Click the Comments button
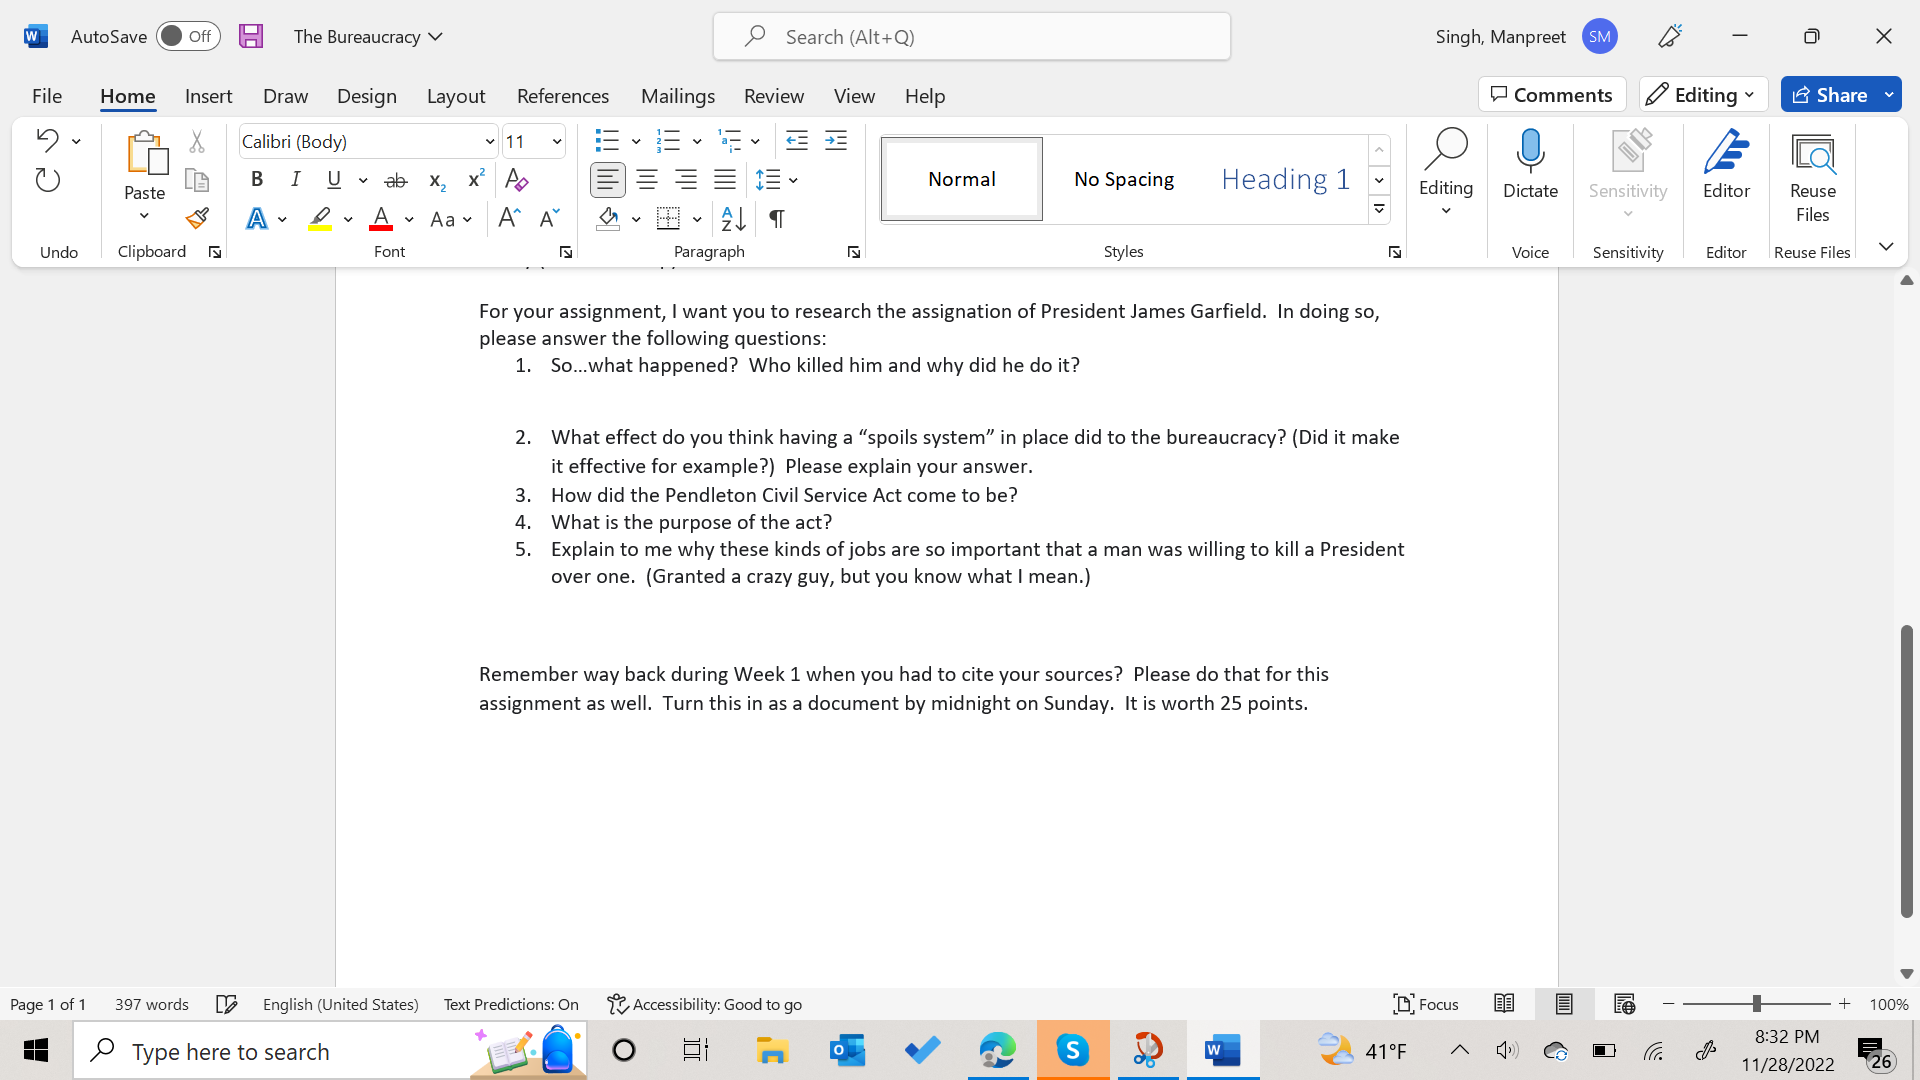This screenshot has height=1080, width=1920. pos(1551,94)
